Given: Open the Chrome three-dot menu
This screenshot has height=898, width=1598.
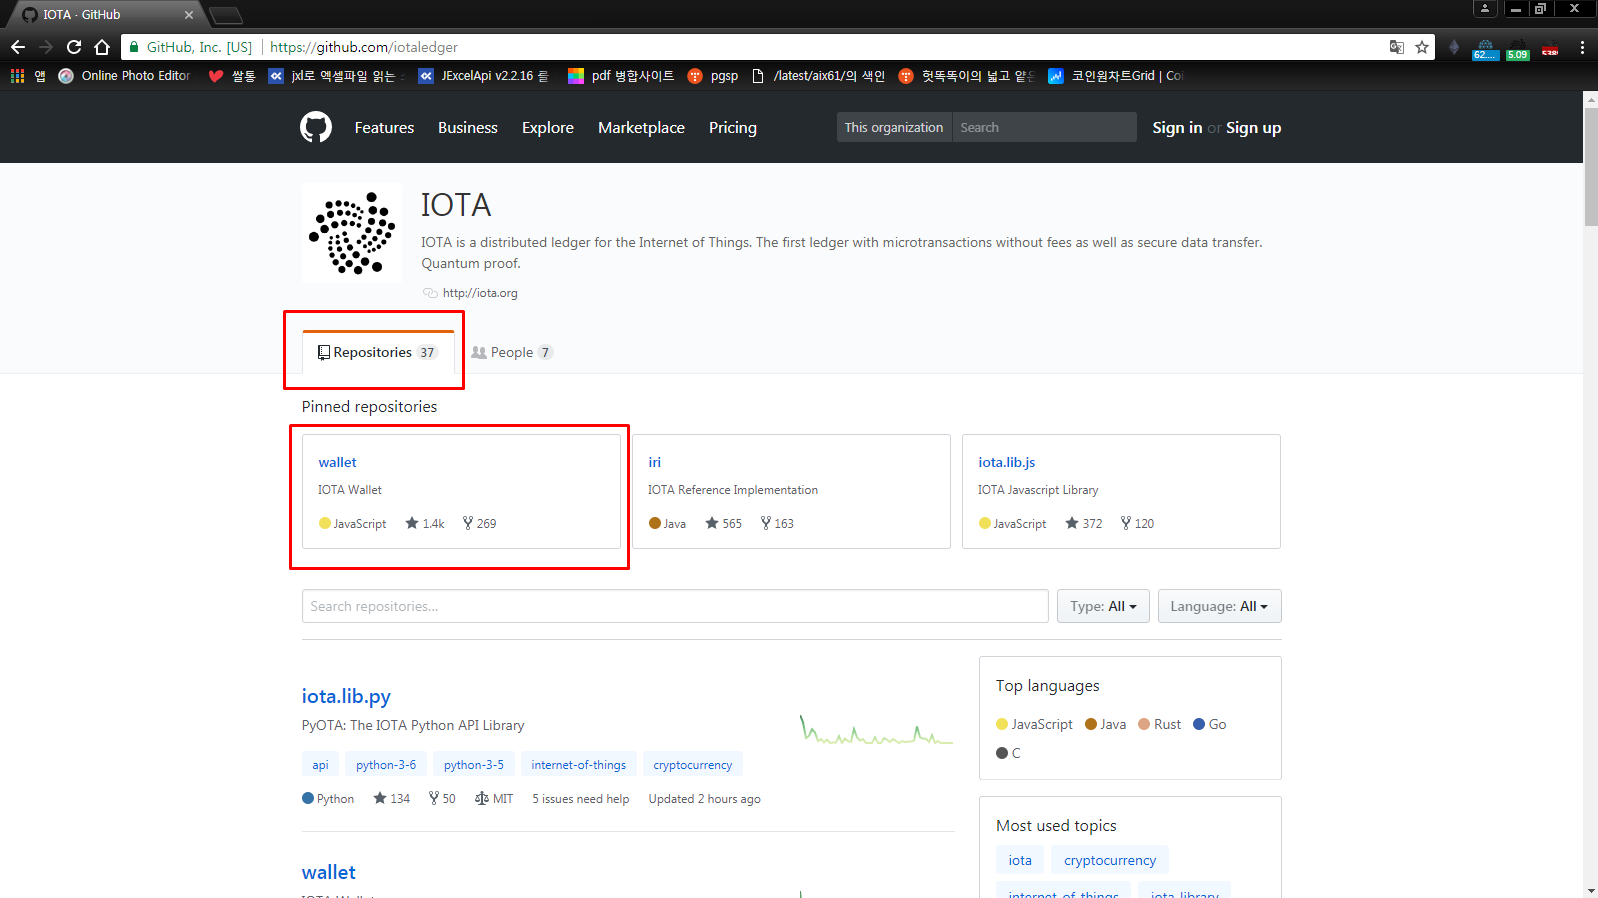Looking at the screenshot, I should [x=1582, y=47].
